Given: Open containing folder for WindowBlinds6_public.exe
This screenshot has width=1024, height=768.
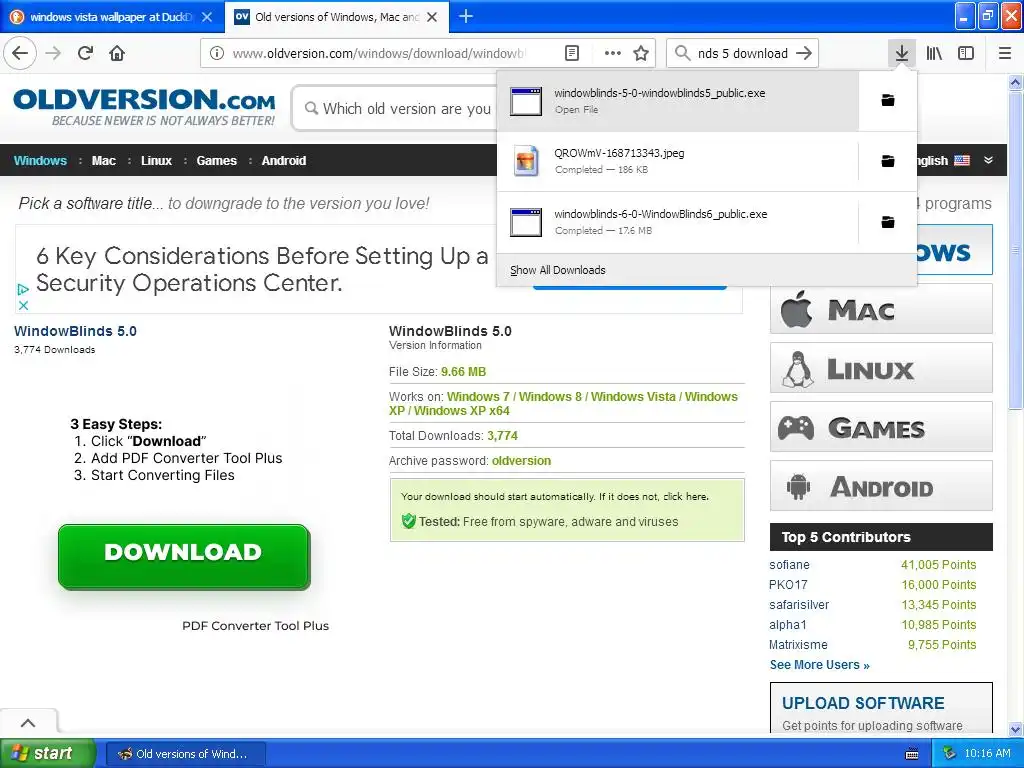Looking at the screenshot, I should pos(888,222).
